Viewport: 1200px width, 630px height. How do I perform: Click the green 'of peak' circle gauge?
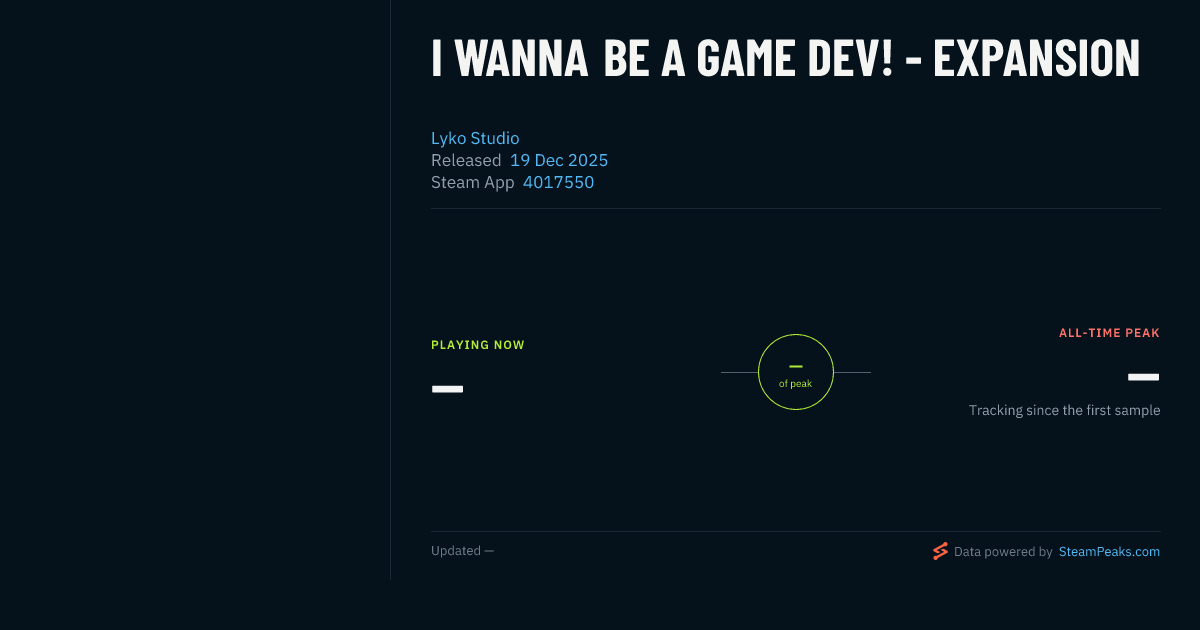click(796, 372)
